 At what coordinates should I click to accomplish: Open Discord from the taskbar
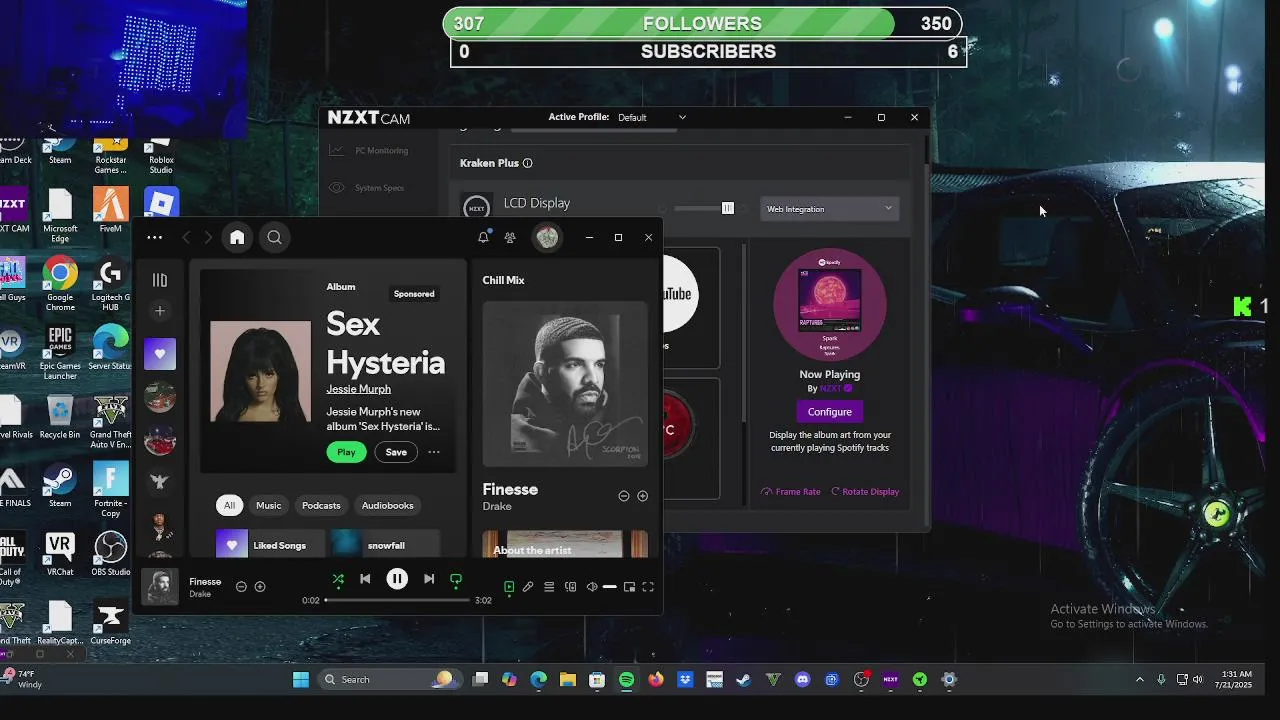click(x=802, y=680)
